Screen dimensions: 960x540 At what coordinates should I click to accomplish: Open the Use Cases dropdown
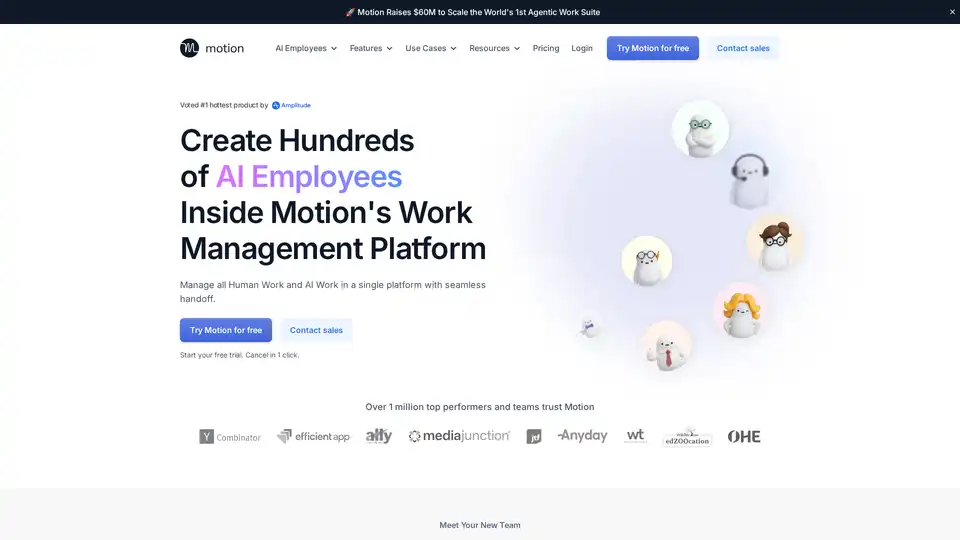[x=431, y=48]
